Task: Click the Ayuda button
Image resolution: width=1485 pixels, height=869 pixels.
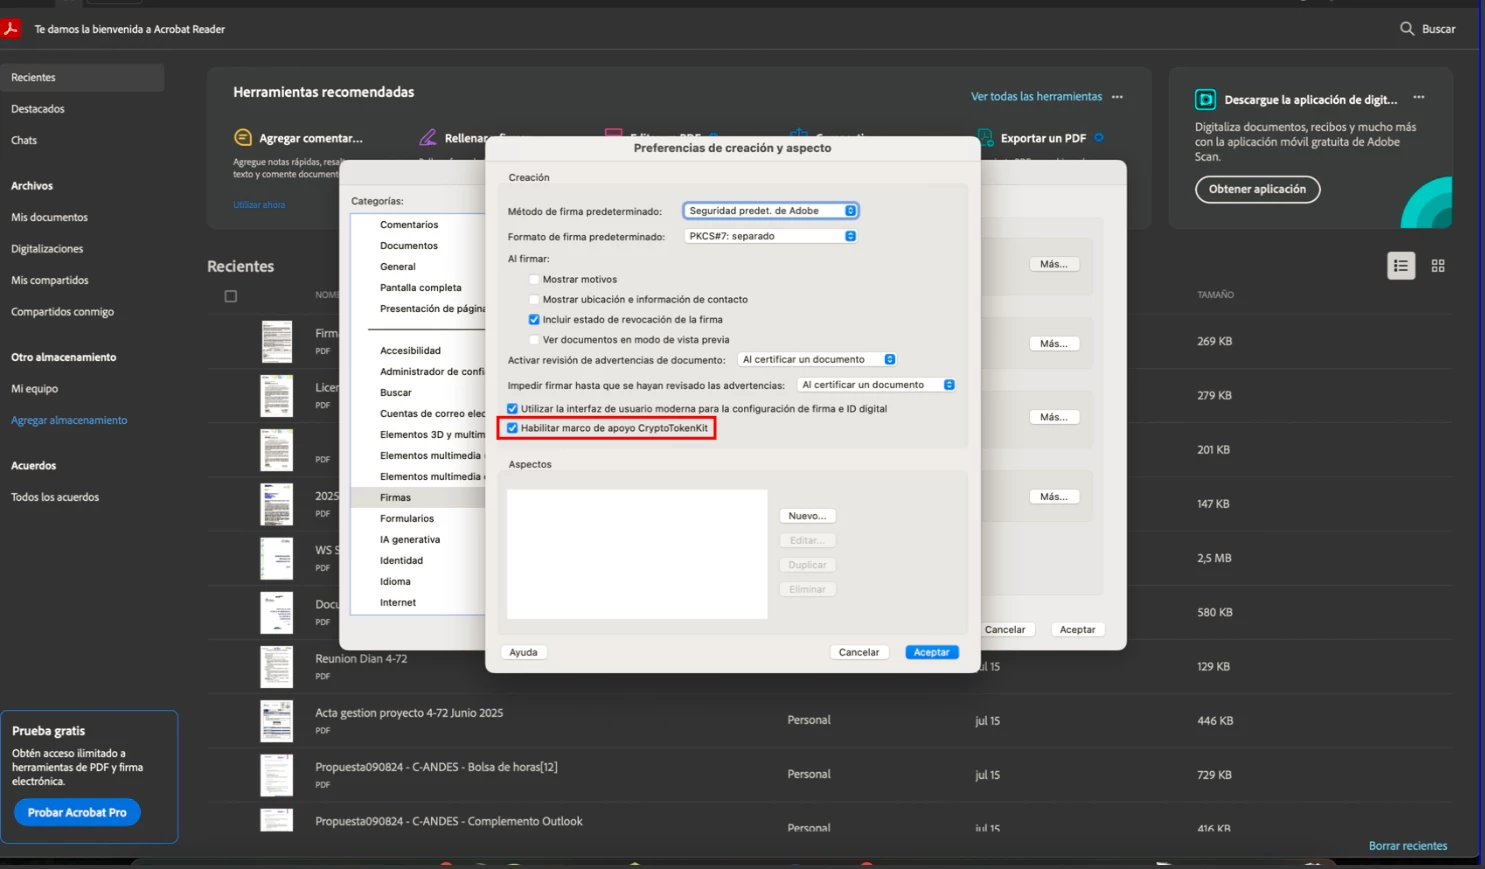Action: click(x=523, y=652)
